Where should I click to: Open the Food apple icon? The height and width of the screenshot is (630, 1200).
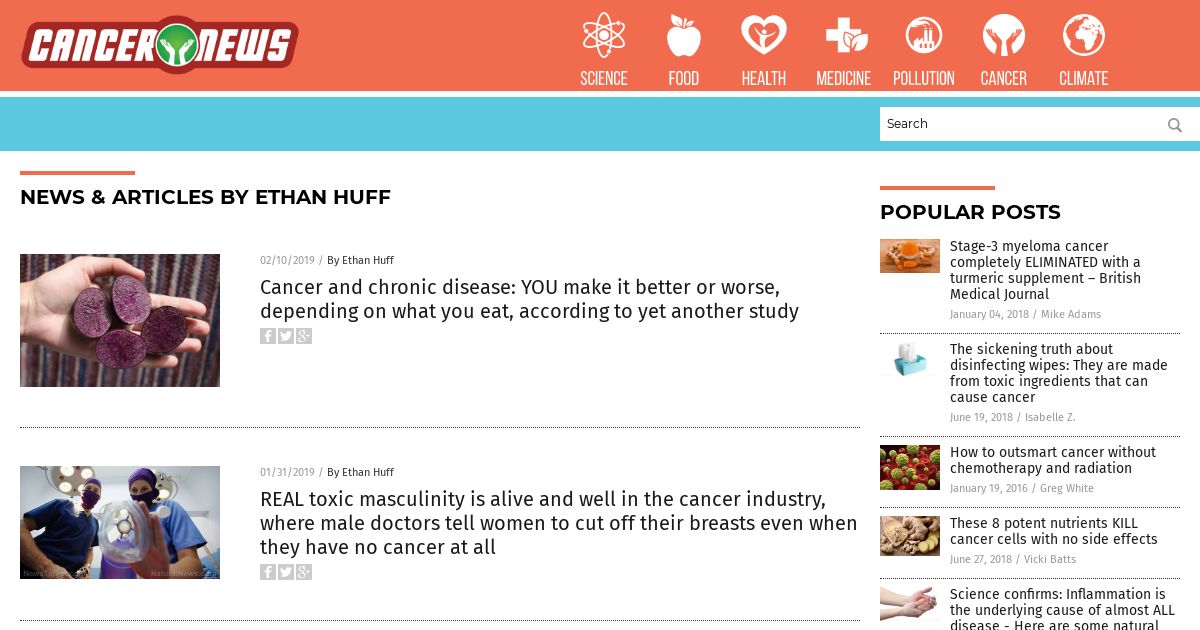tap(684, 35)
